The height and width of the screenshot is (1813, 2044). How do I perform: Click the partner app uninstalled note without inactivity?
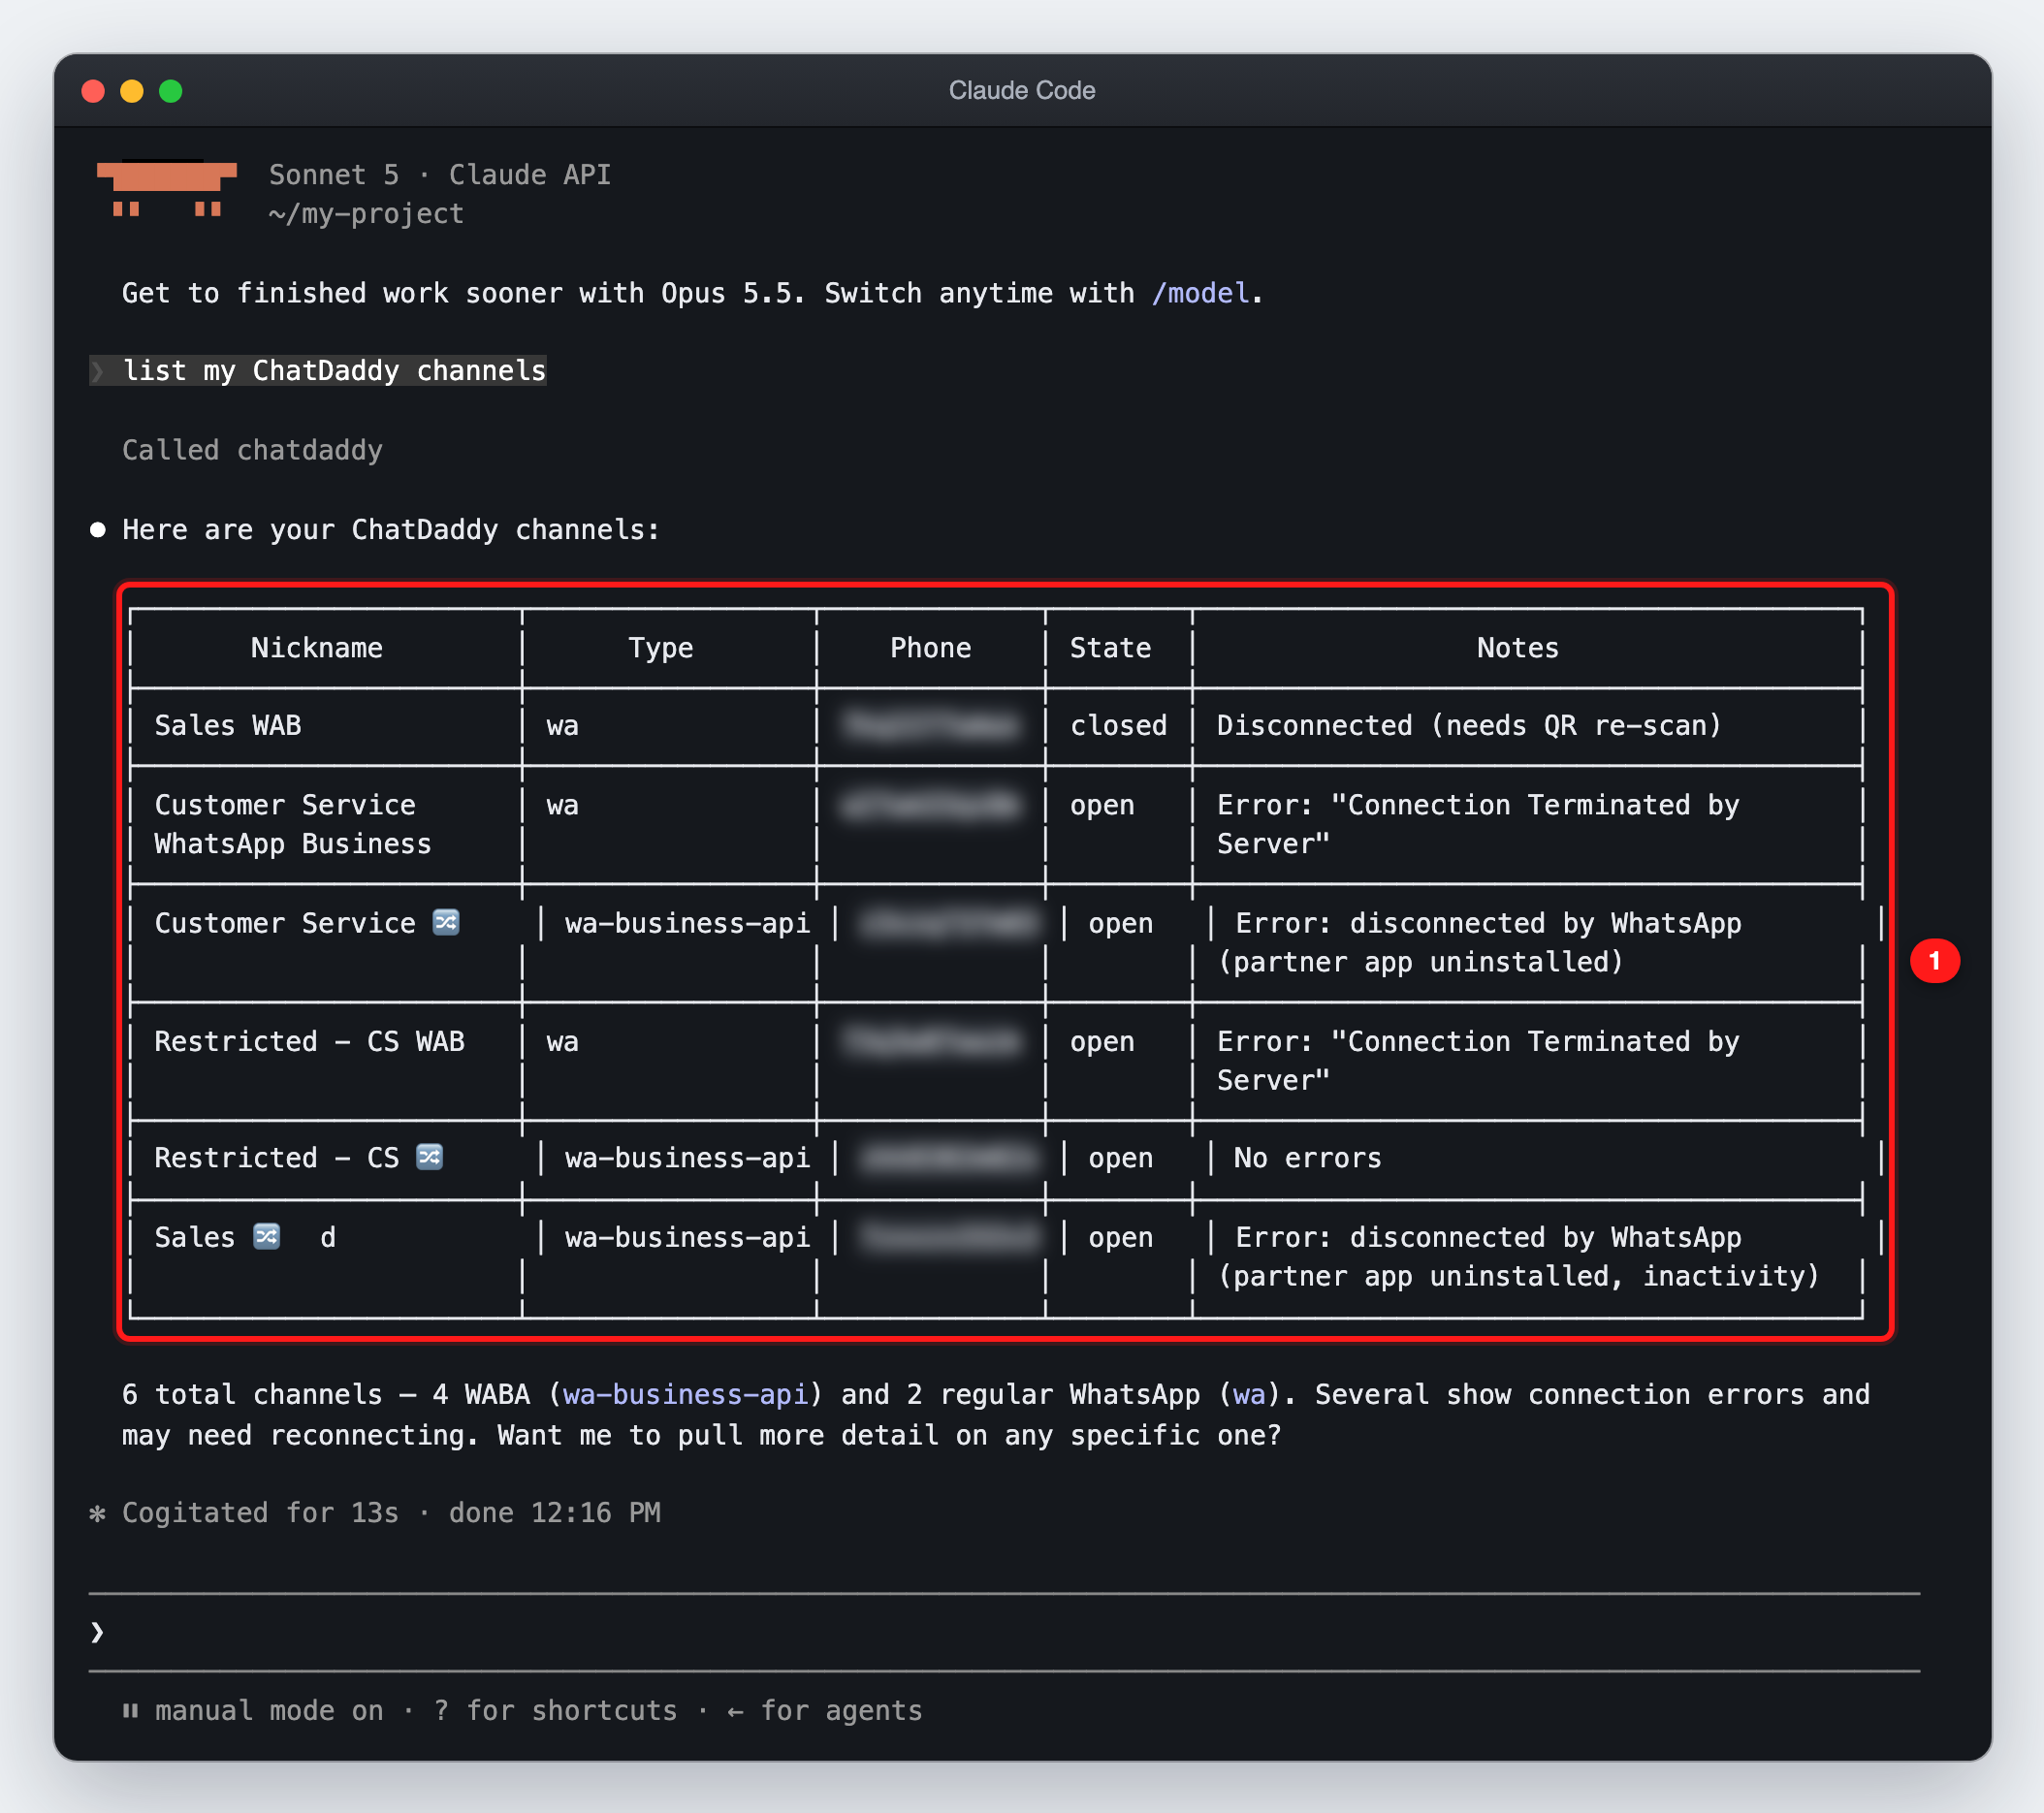1479,943
